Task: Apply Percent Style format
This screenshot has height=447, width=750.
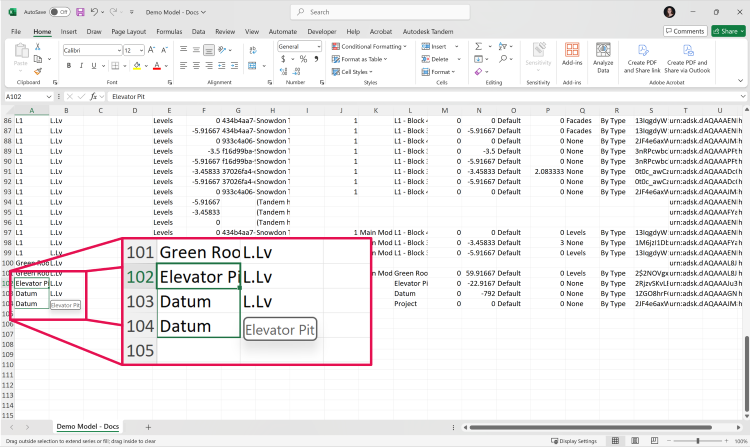Action: (303, 59)
